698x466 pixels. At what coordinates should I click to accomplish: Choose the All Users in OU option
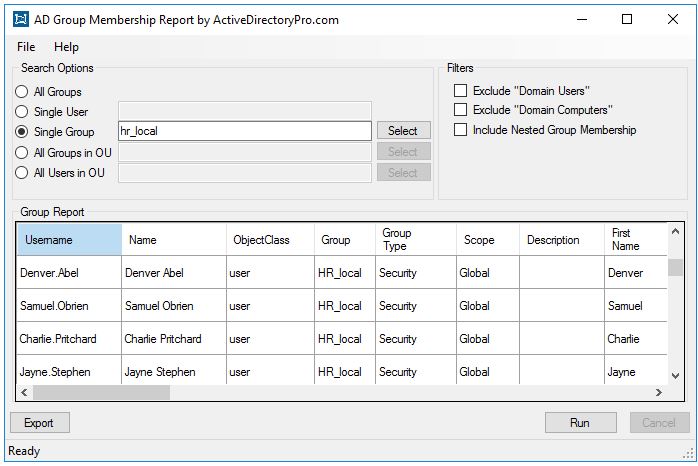coord(21,173)
